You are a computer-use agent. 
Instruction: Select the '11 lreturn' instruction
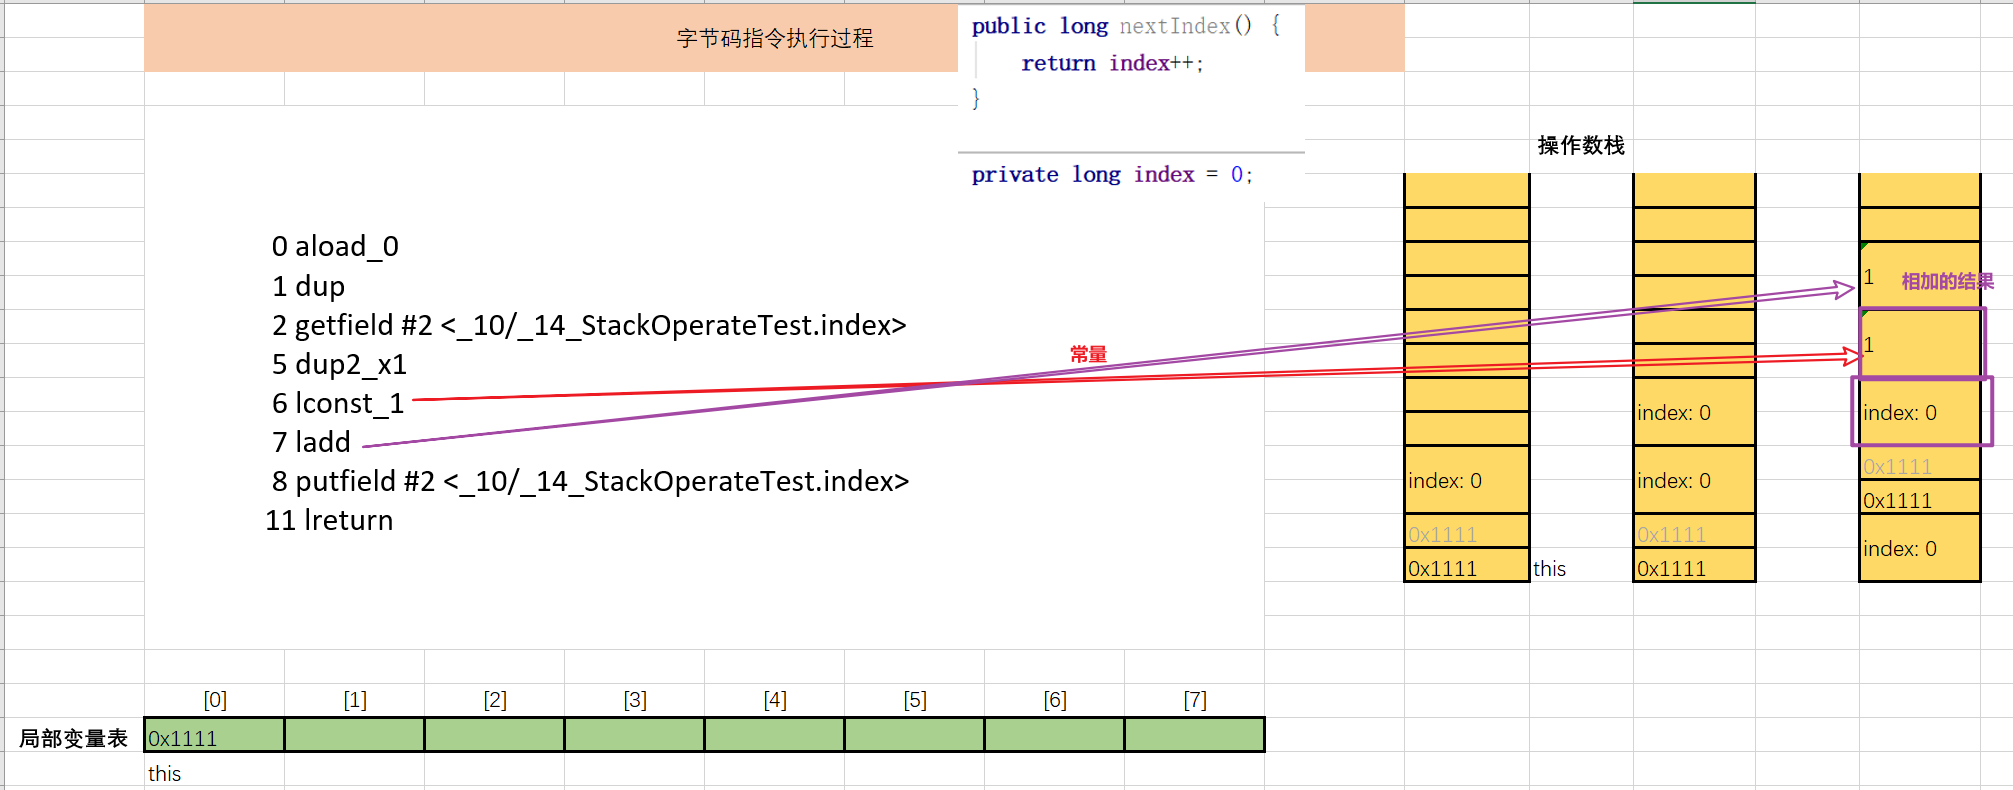[x=329, y=520]
